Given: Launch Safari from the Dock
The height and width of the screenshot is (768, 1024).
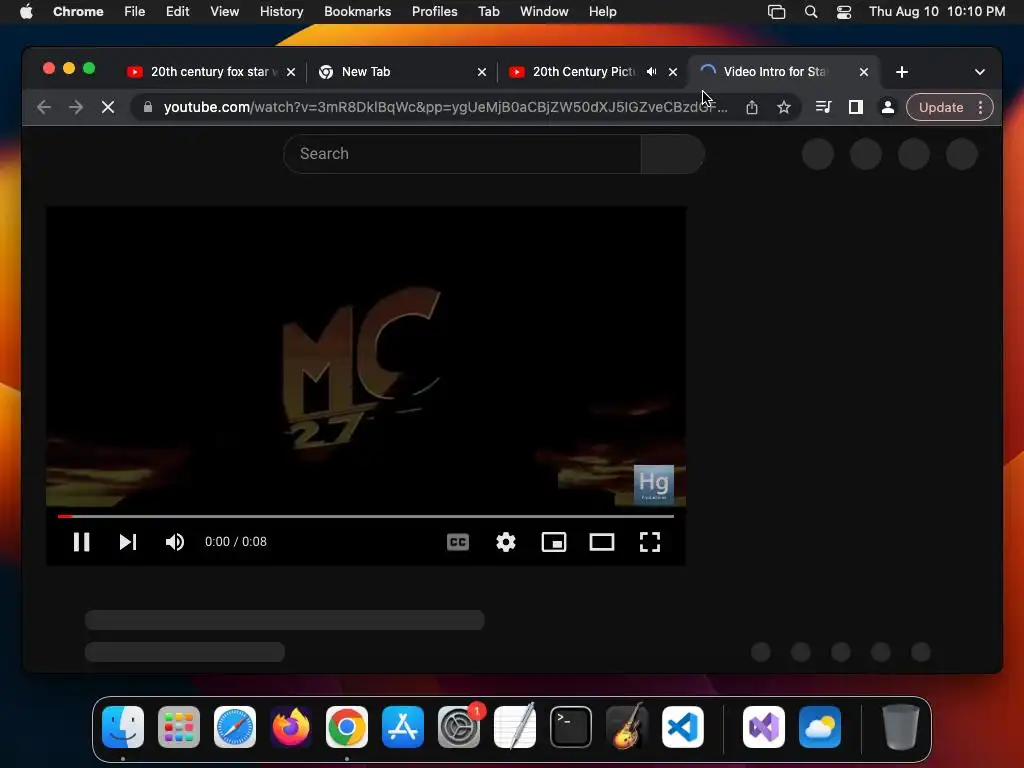Looking at the screenshot, I should click(234, 727).
